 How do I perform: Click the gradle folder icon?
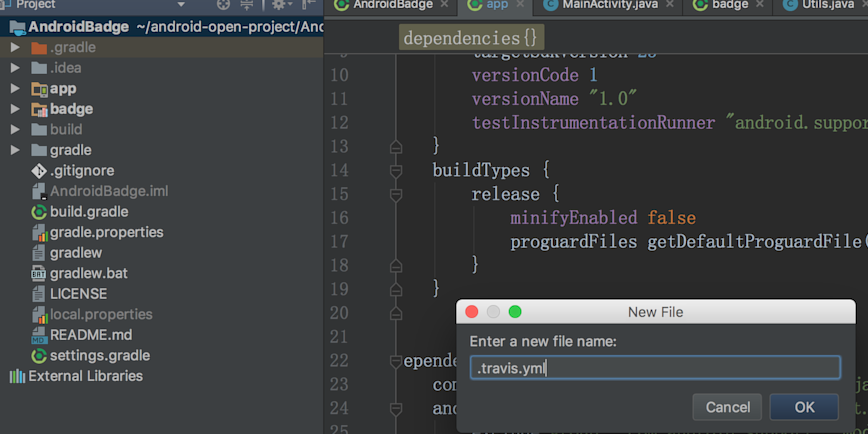pyautogui.click(x=39, y=150)
